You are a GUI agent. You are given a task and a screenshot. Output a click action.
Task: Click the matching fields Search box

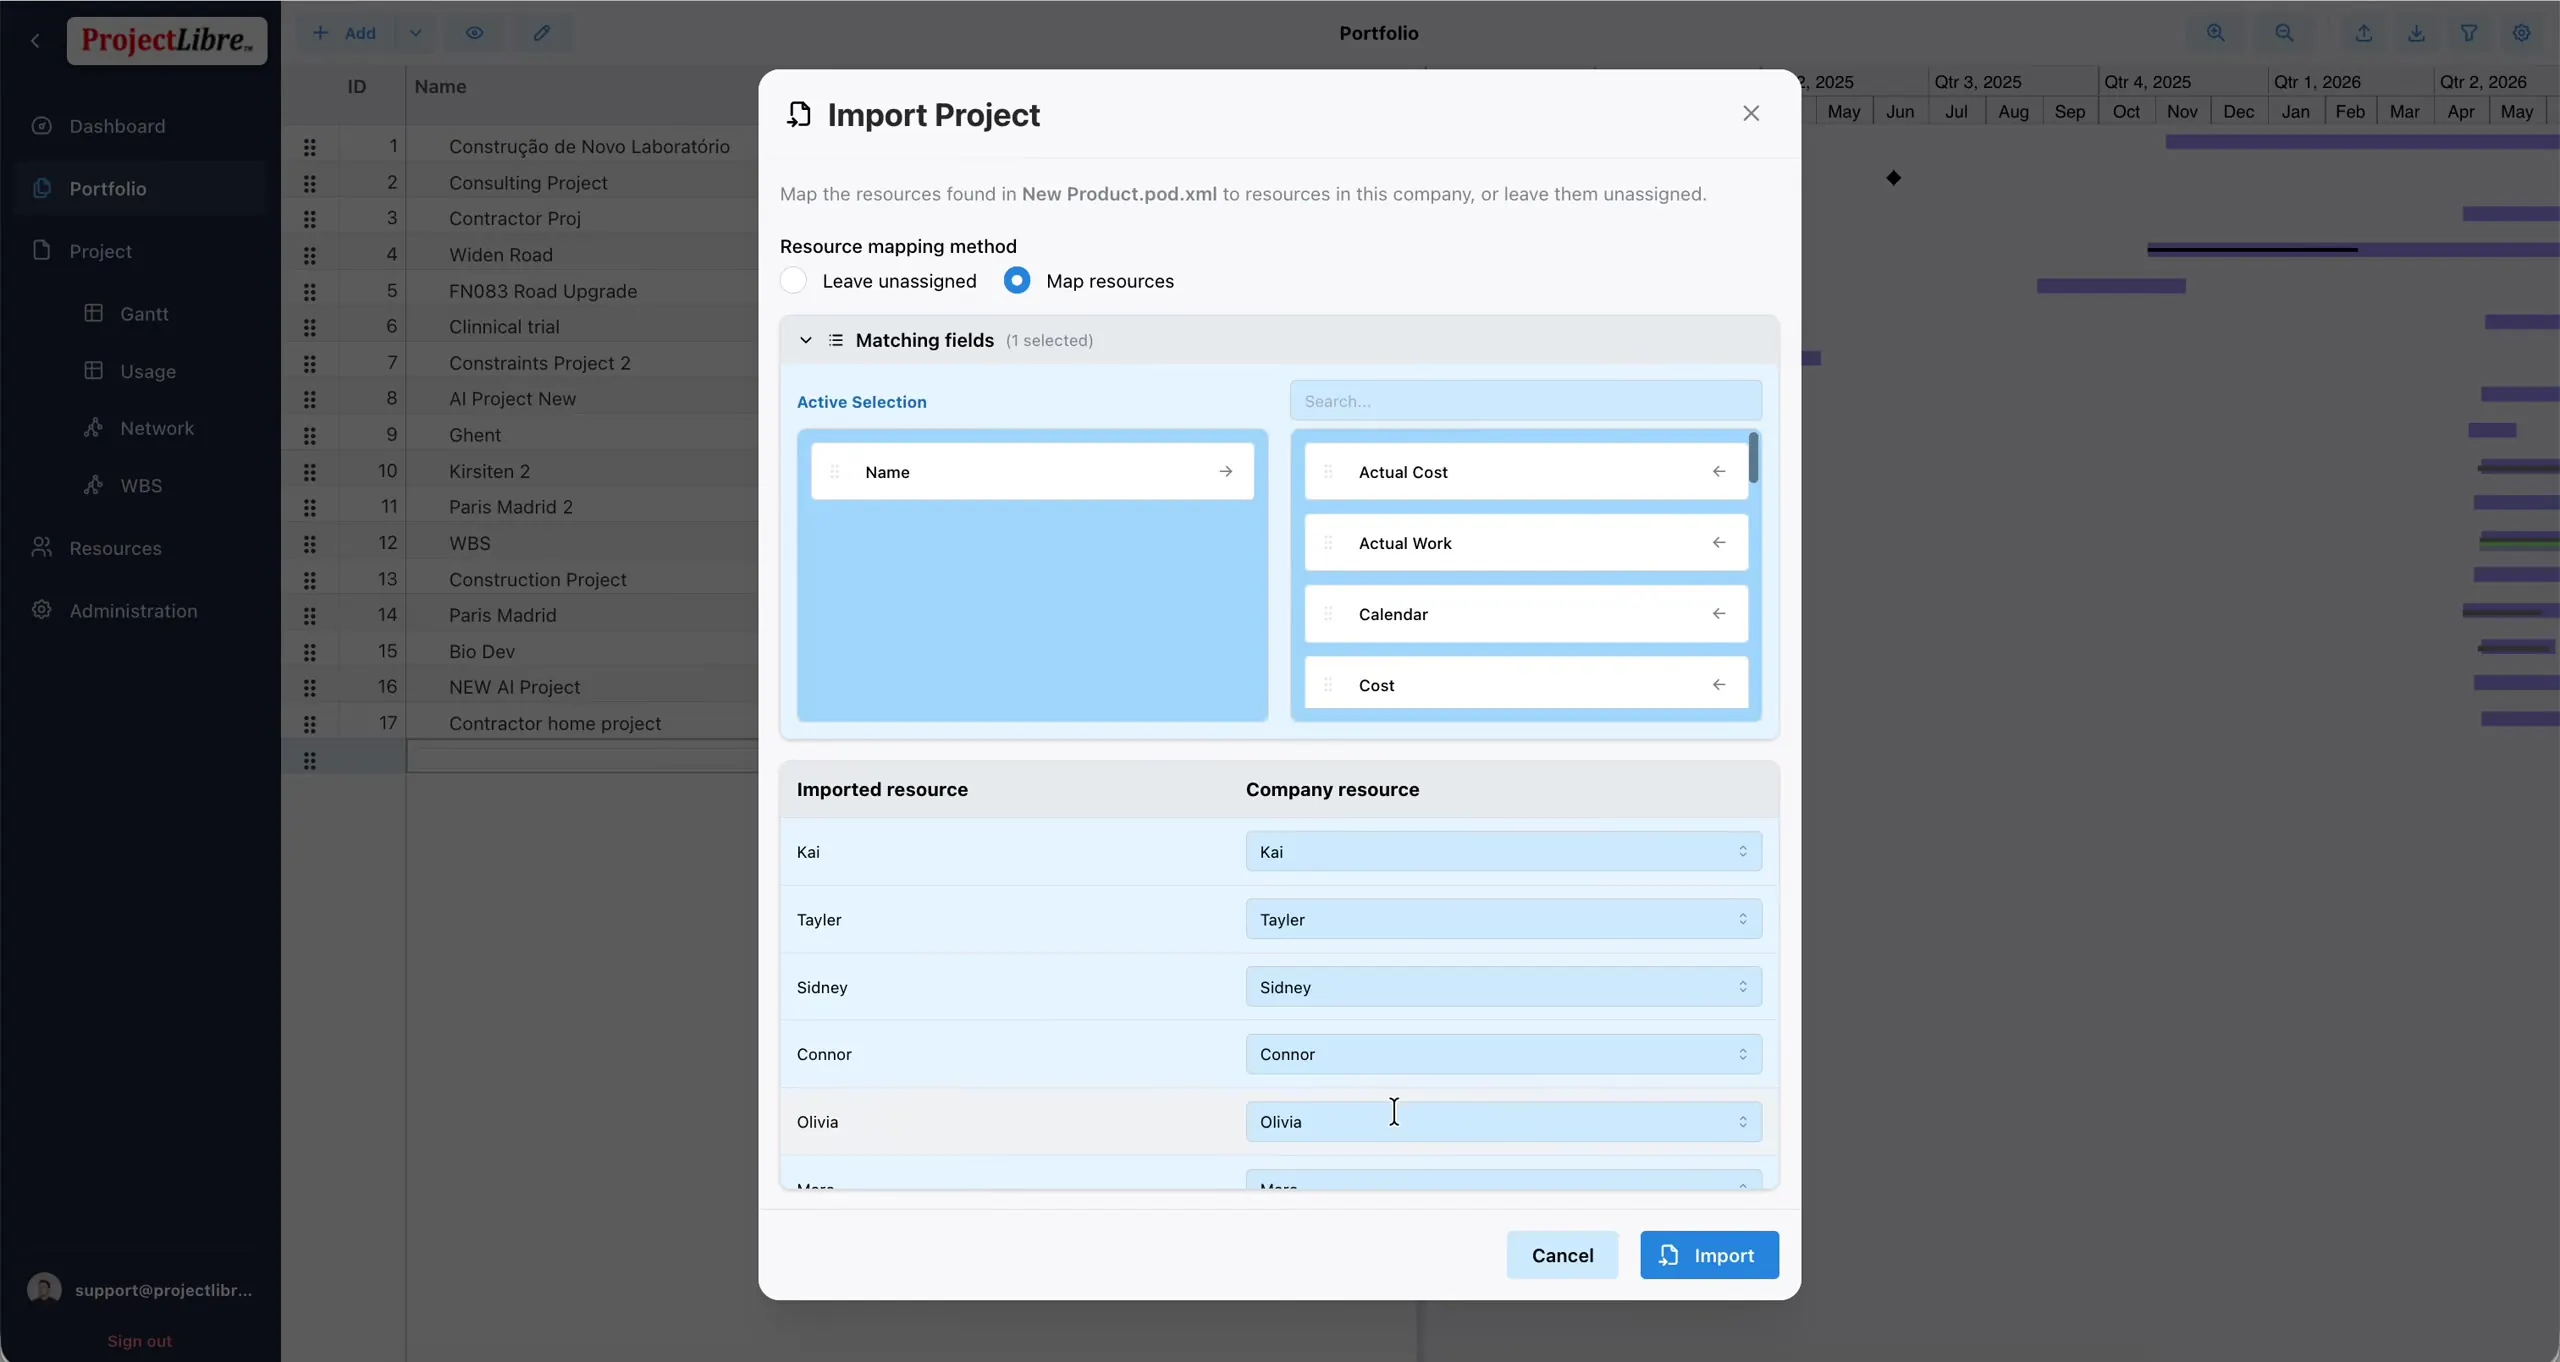[x=1525, y=401]
